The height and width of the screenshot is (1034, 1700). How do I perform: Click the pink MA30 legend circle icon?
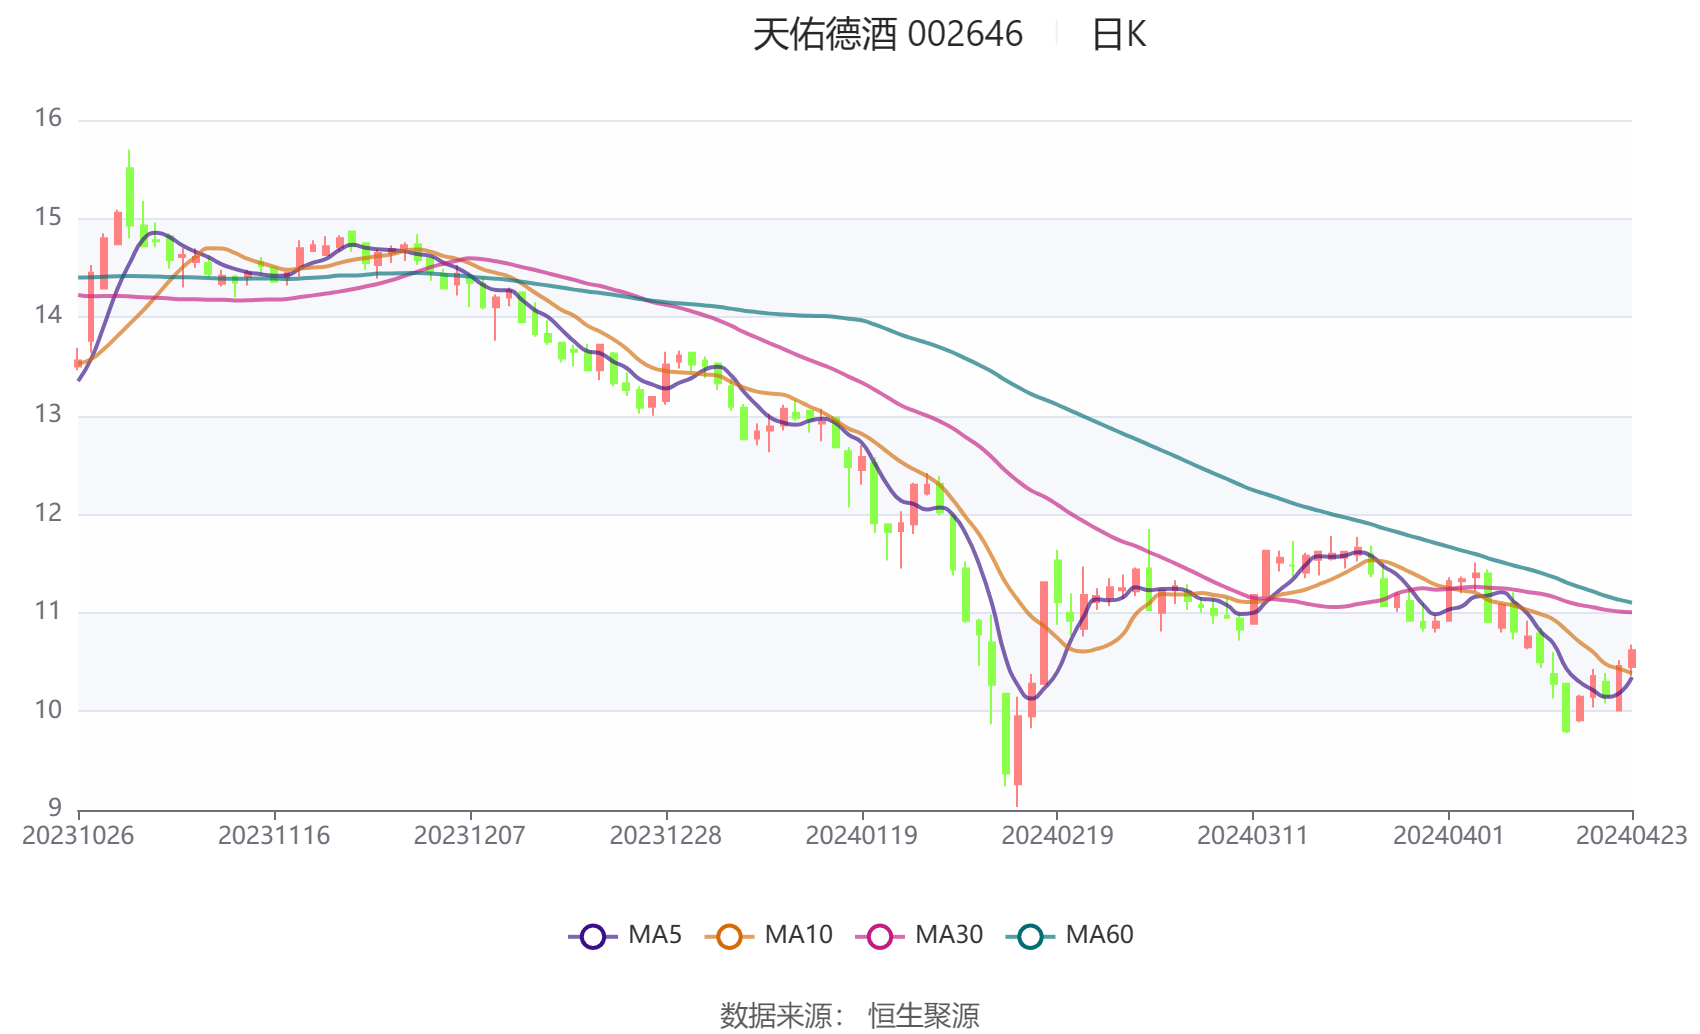880,936
